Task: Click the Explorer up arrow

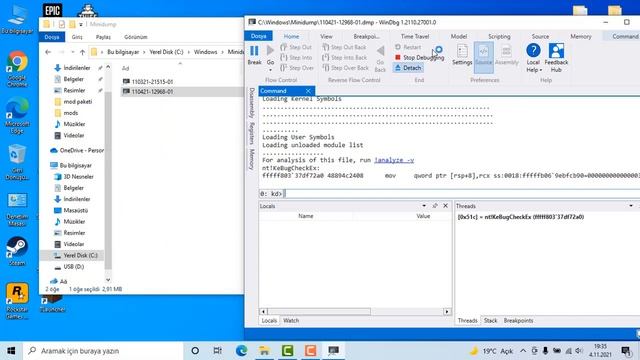Action: [x=82, y=52]
